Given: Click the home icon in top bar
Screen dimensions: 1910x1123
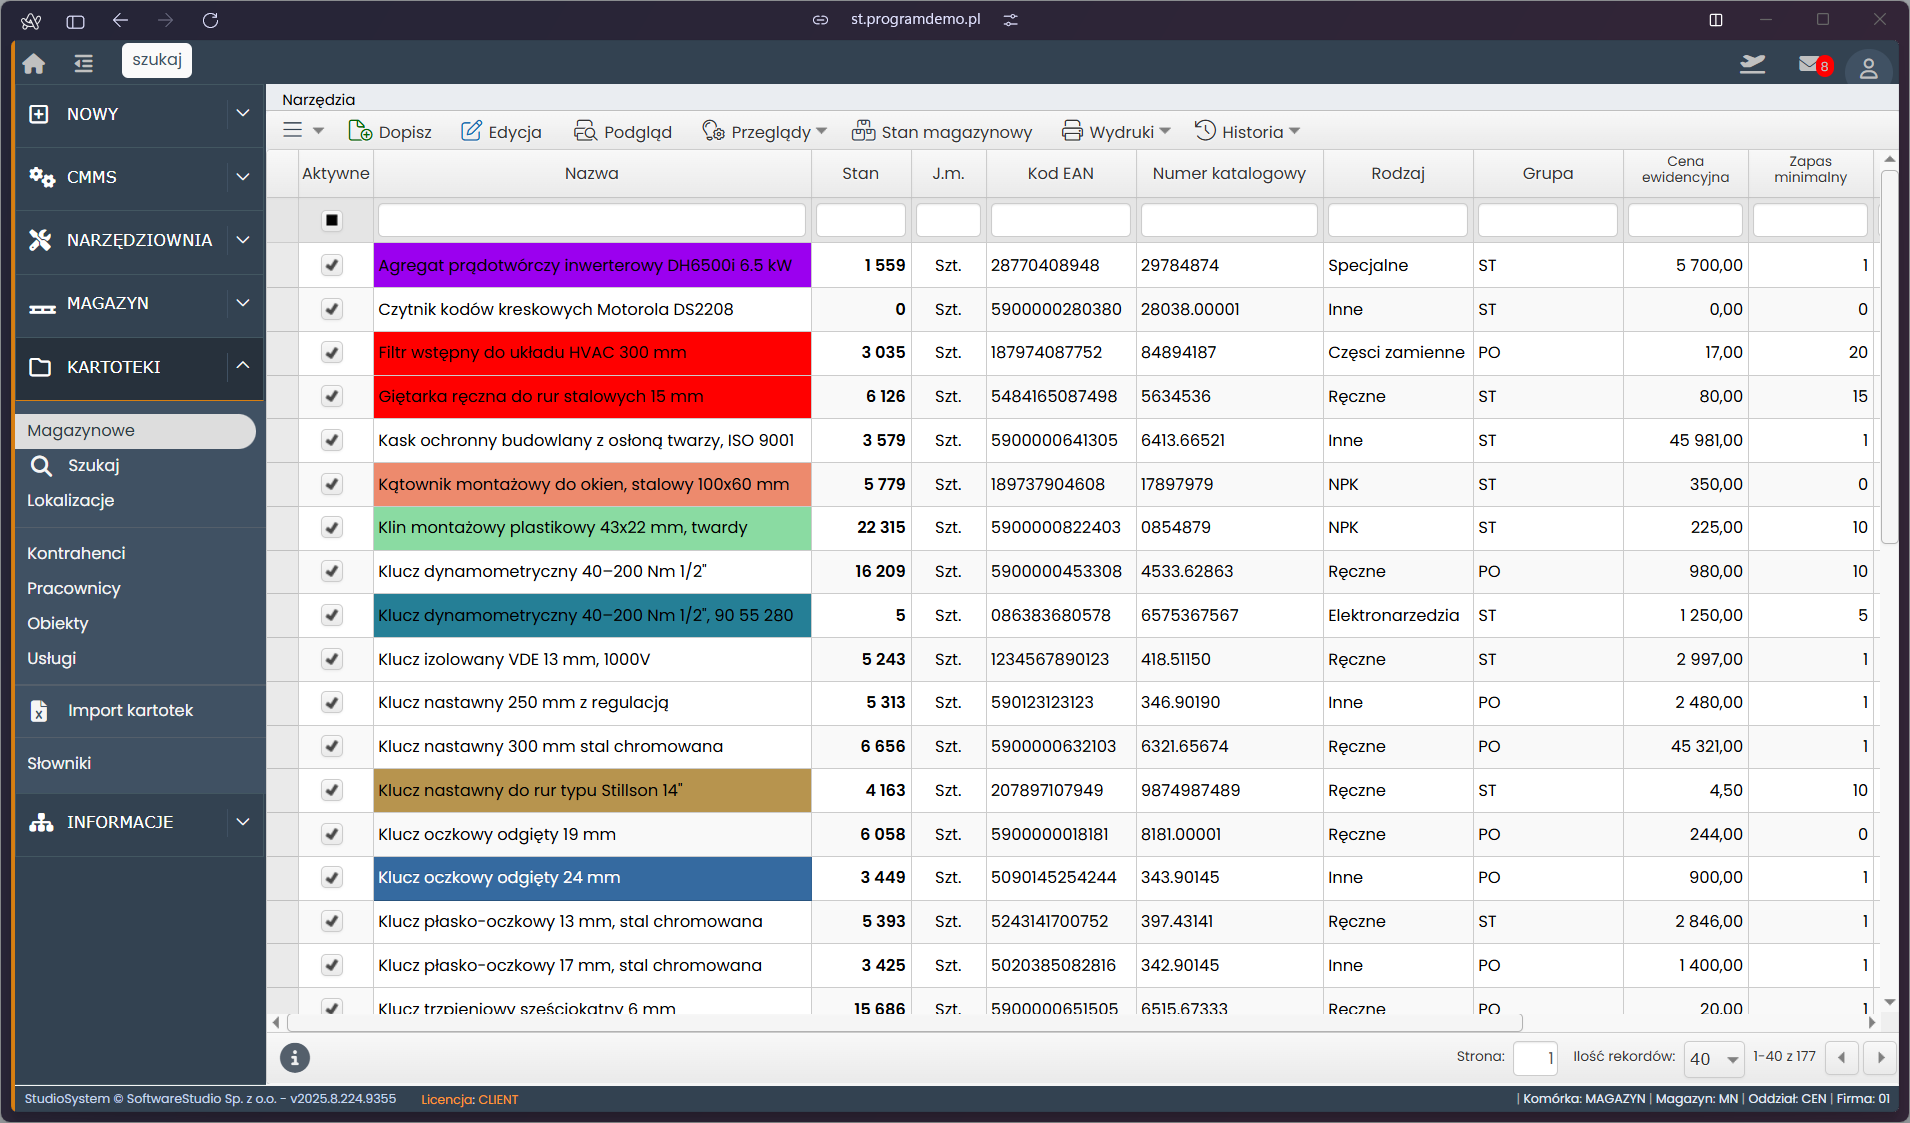Looking at the screenshot, I should tap(34, 63).
